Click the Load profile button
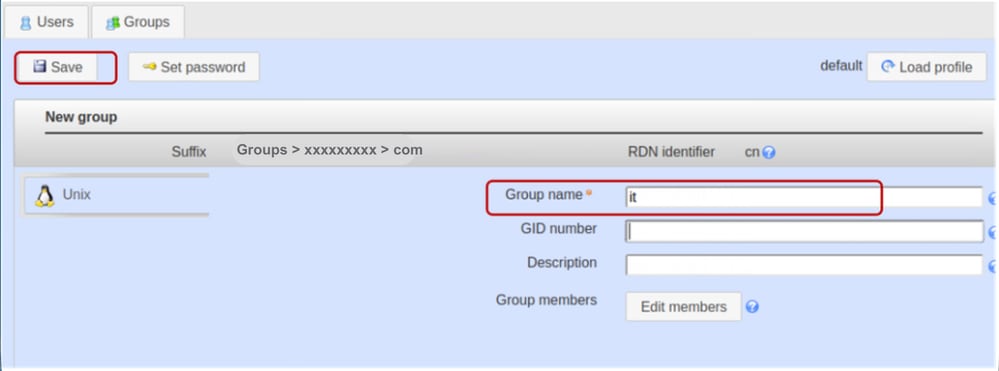 926,67
